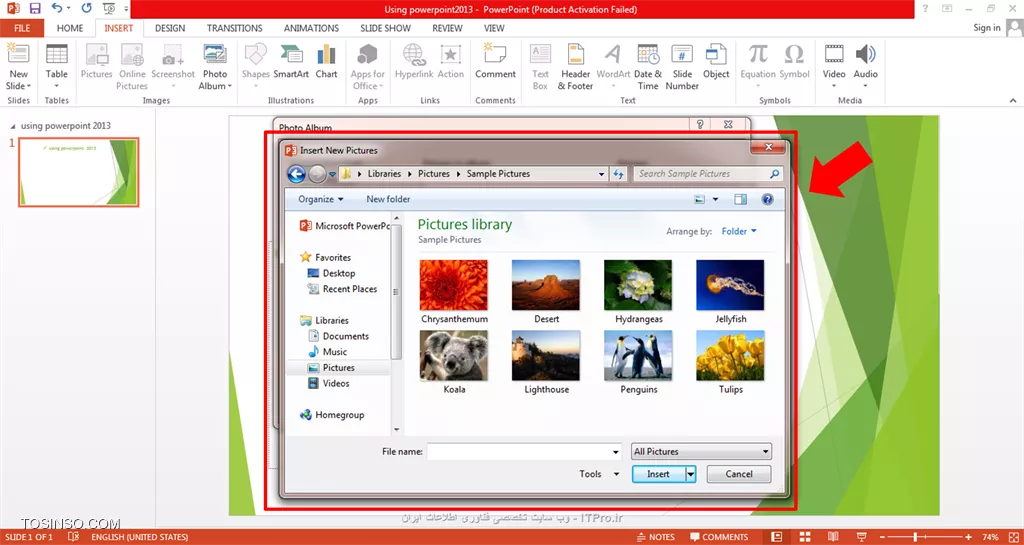Click Libraries in the address path
This screenshot has height=545, width=1024.
click(x=385, y=174)
